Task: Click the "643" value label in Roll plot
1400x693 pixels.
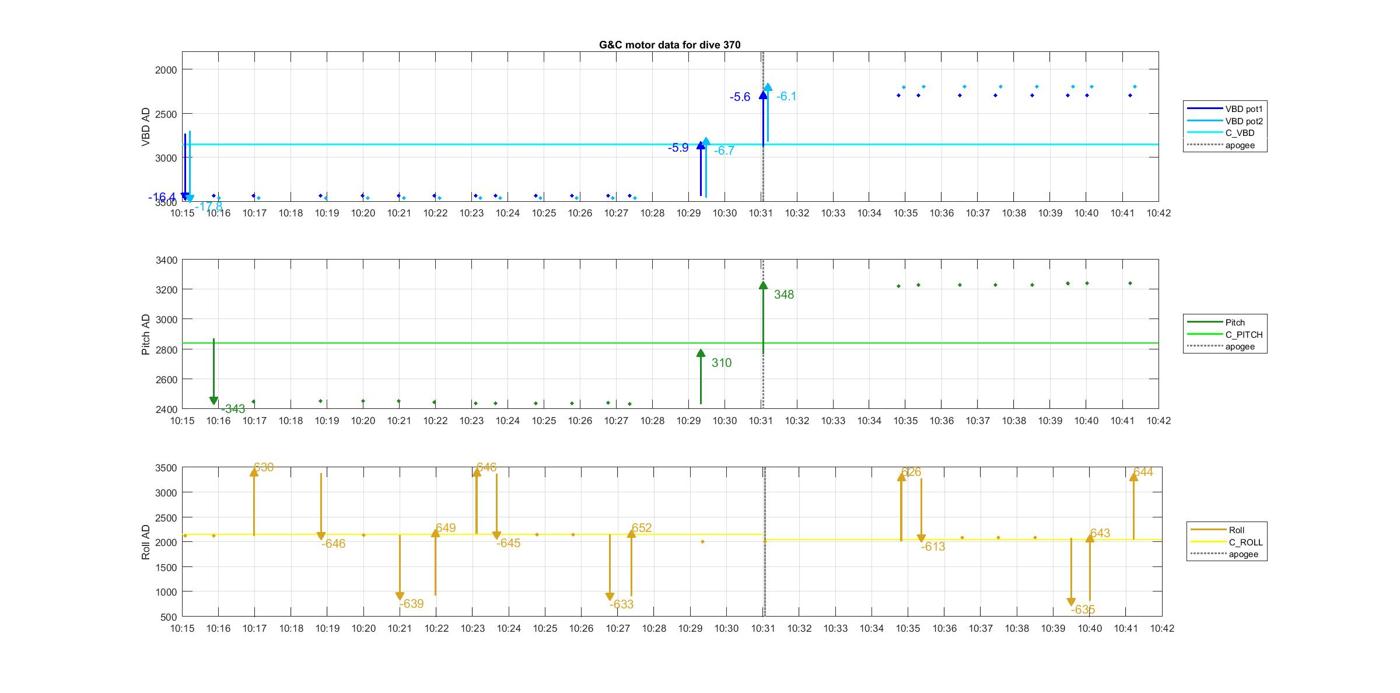Action: [1100, 533]
